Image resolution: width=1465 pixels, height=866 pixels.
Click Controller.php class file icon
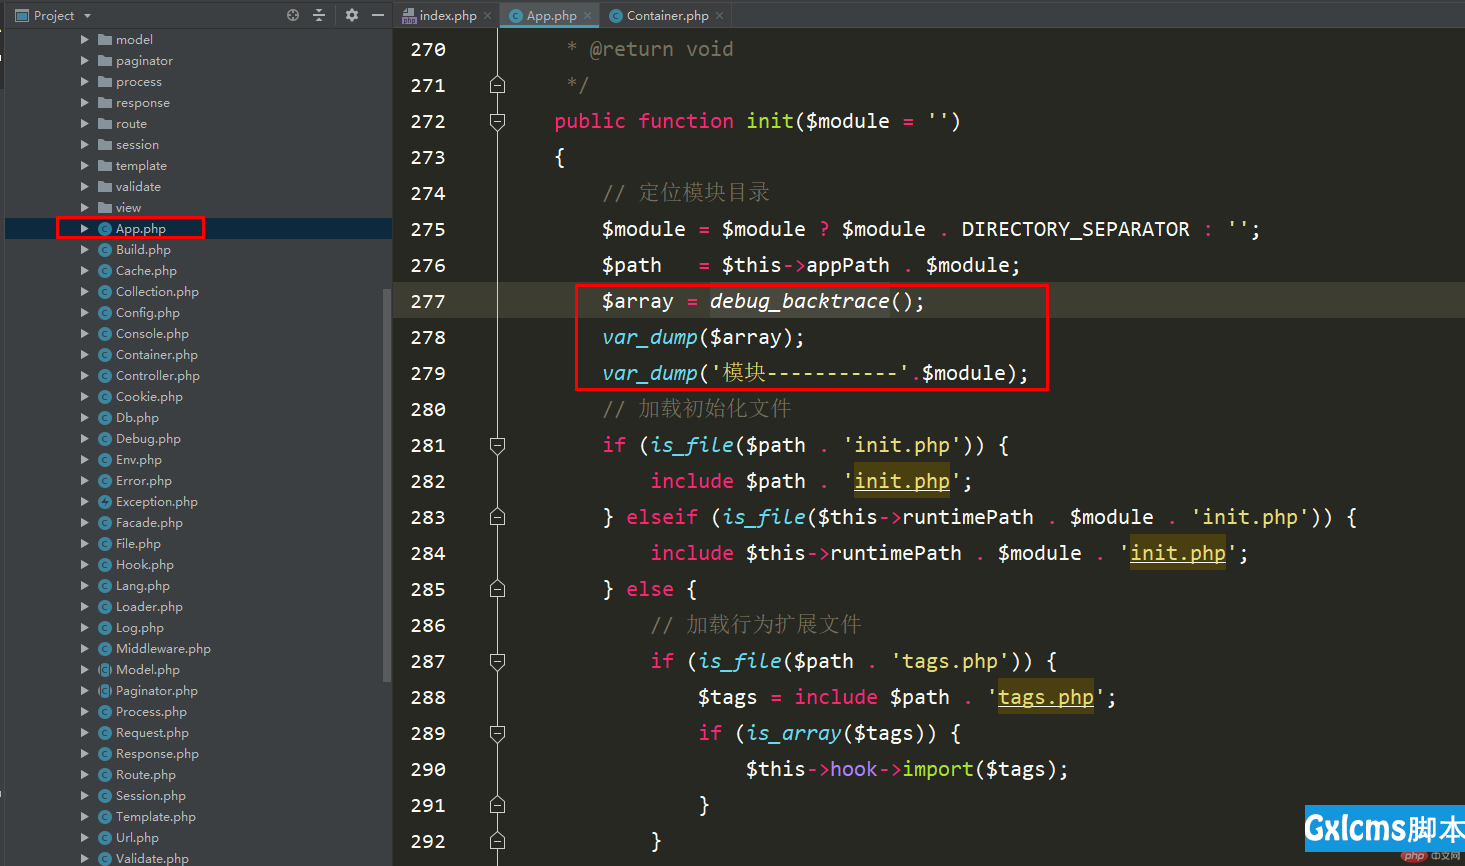(105, 376)
